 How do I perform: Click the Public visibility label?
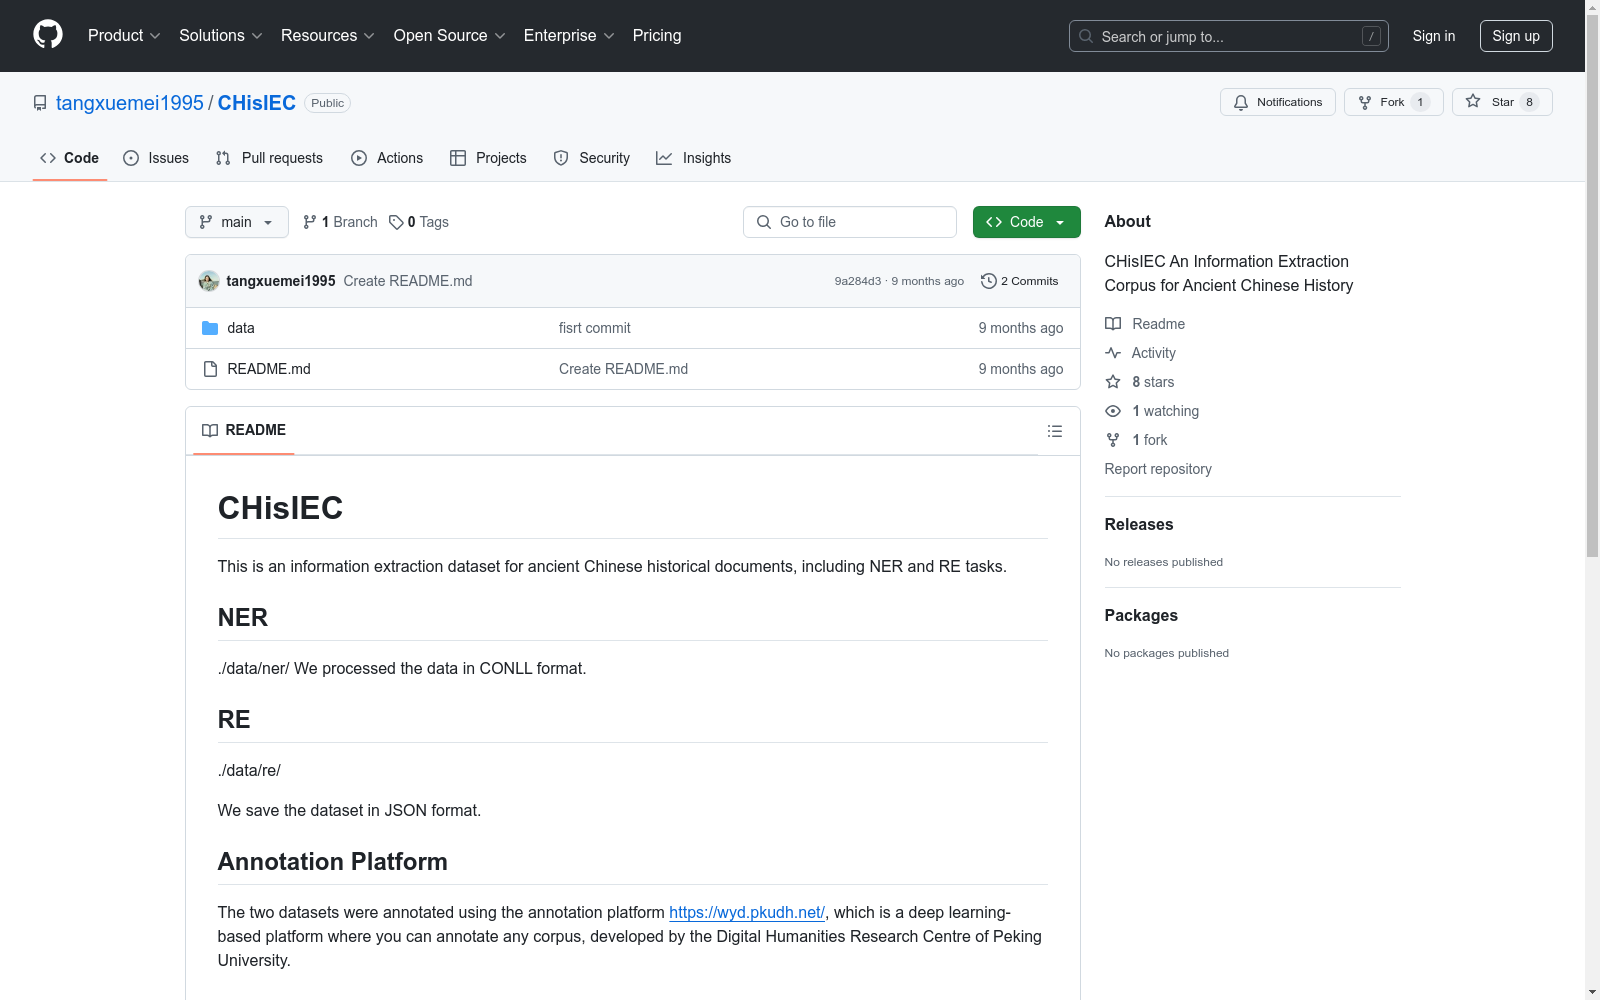[x=327, y=103]
